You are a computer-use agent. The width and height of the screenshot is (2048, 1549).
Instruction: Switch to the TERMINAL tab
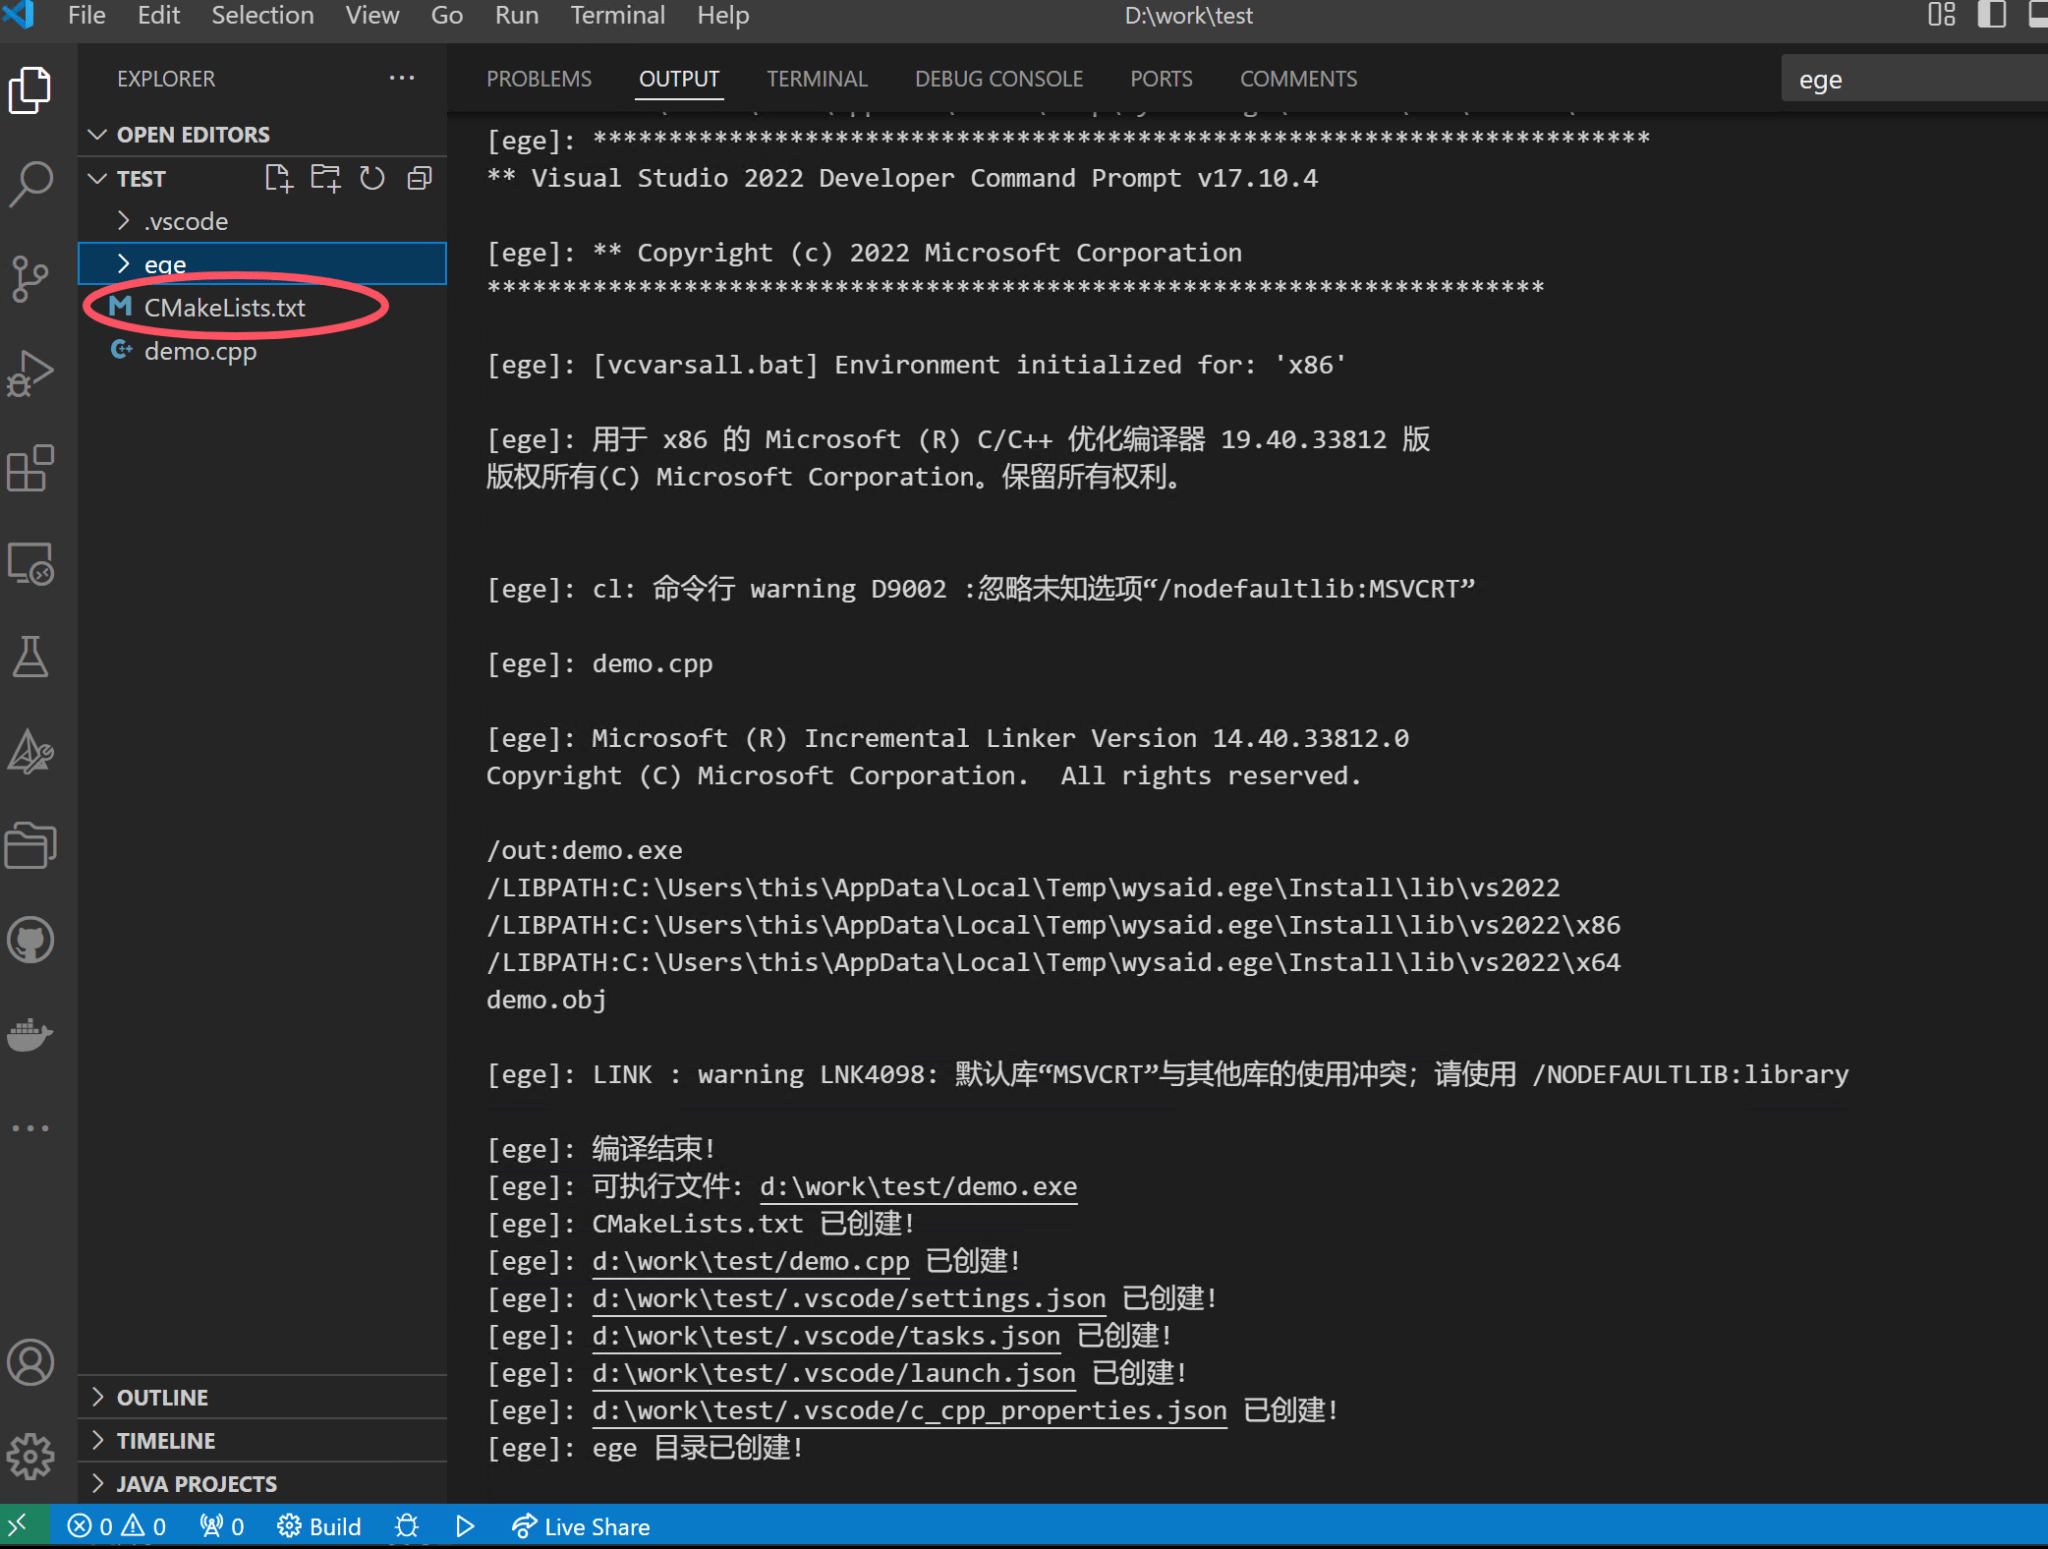pos(817,79)
